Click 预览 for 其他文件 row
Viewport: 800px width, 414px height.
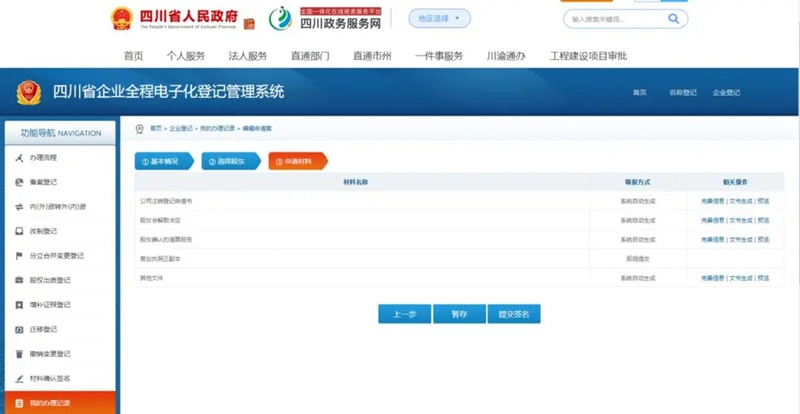click(763, 278)
